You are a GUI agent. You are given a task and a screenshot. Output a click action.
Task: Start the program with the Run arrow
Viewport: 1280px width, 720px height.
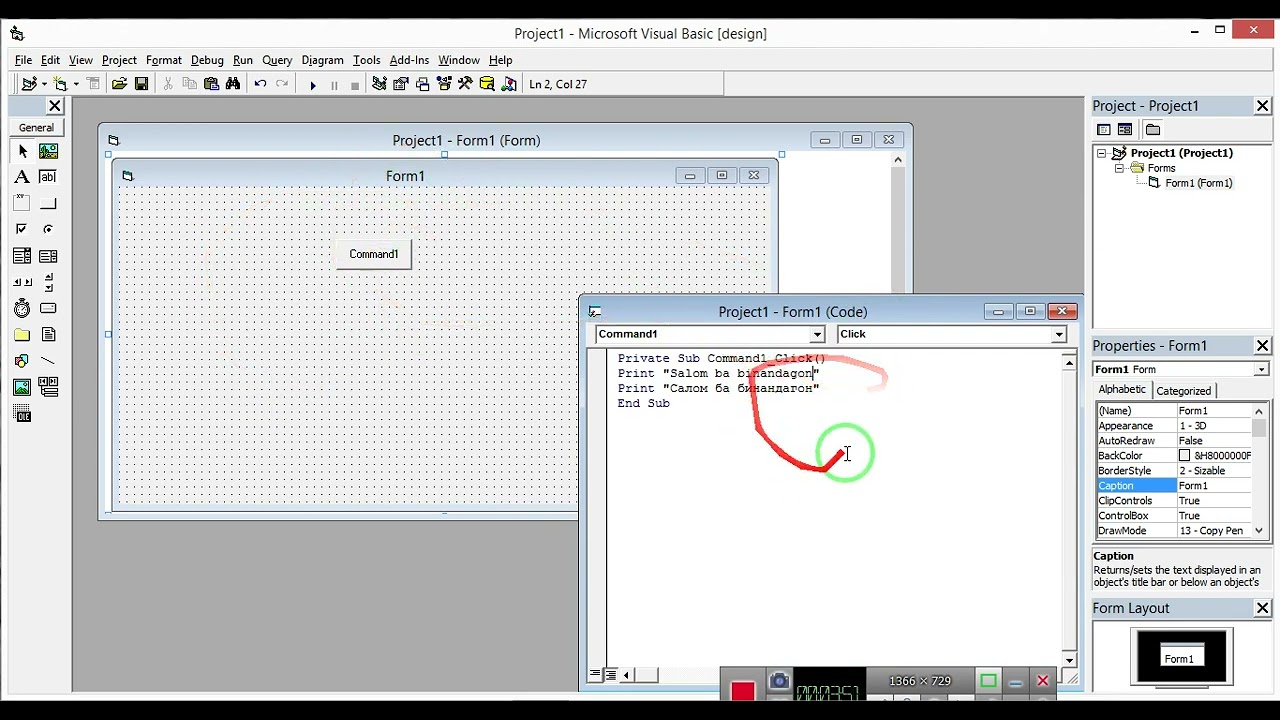(313, 85)
